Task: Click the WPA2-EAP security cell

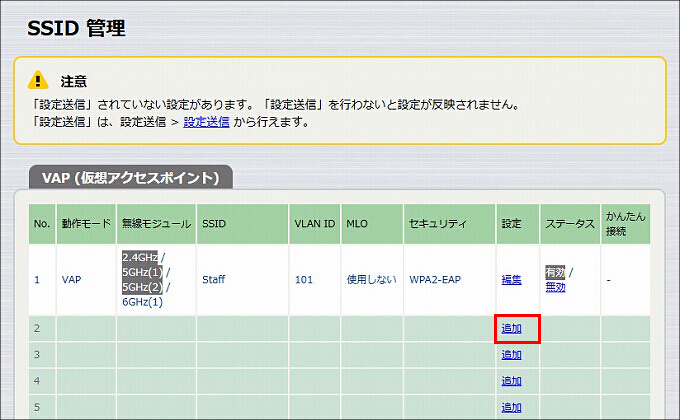Action: click(449, 280)
